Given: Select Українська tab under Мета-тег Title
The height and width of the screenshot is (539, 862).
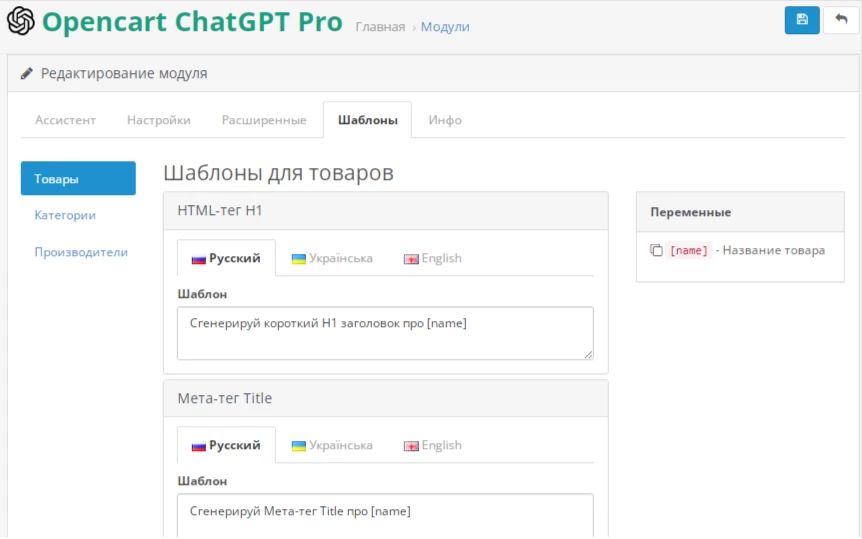Looking at the screenshot, I should click(x=332, y=445).
